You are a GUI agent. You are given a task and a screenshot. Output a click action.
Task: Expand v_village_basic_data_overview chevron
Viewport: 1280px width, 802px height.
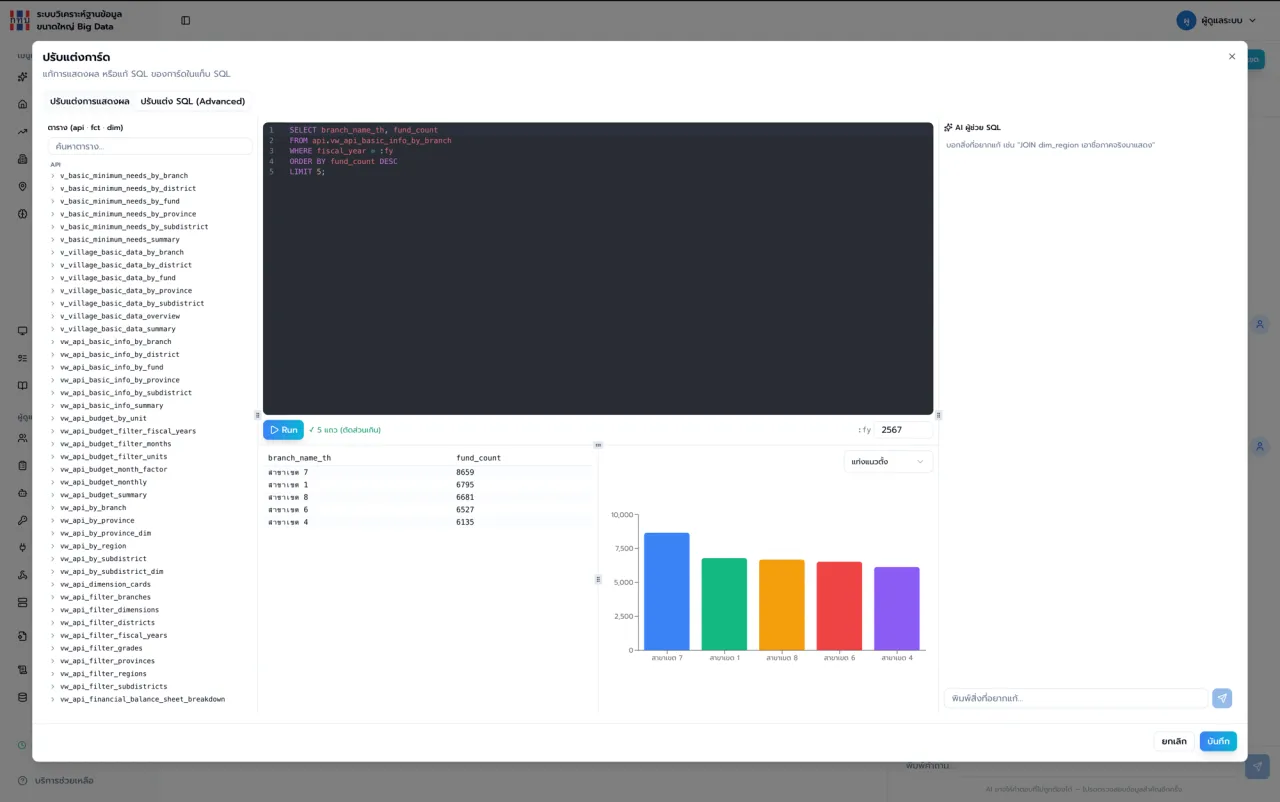pyautogui.click(x=53, y=316)
